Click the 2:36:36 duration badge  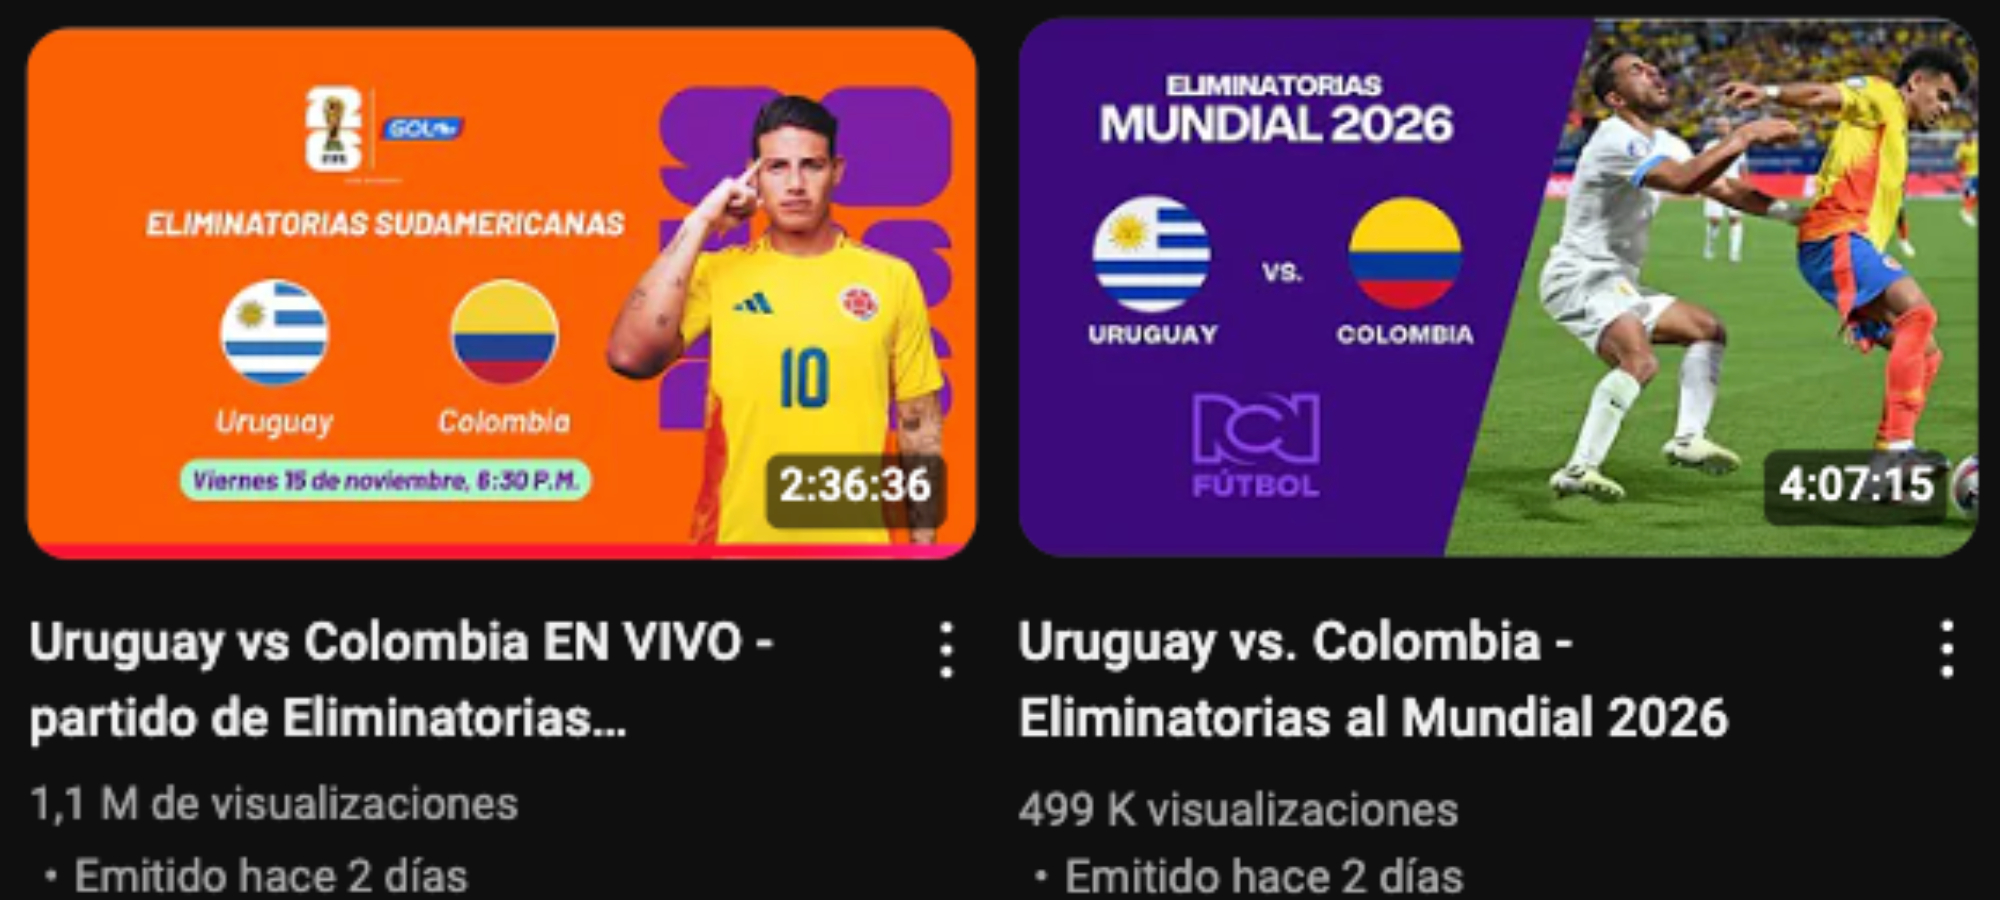[855, 485]
